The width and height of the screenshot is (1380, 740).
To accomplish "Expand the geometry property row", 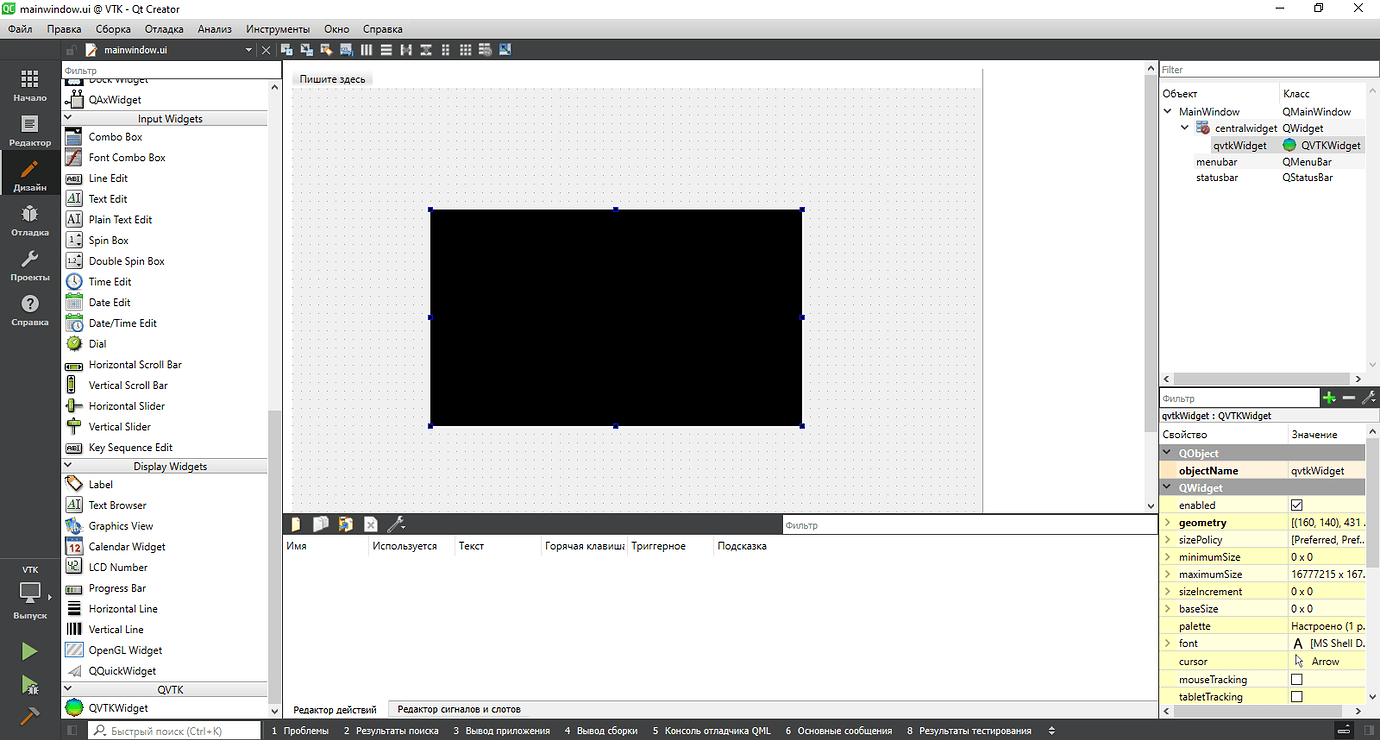I will point(1170,522).
